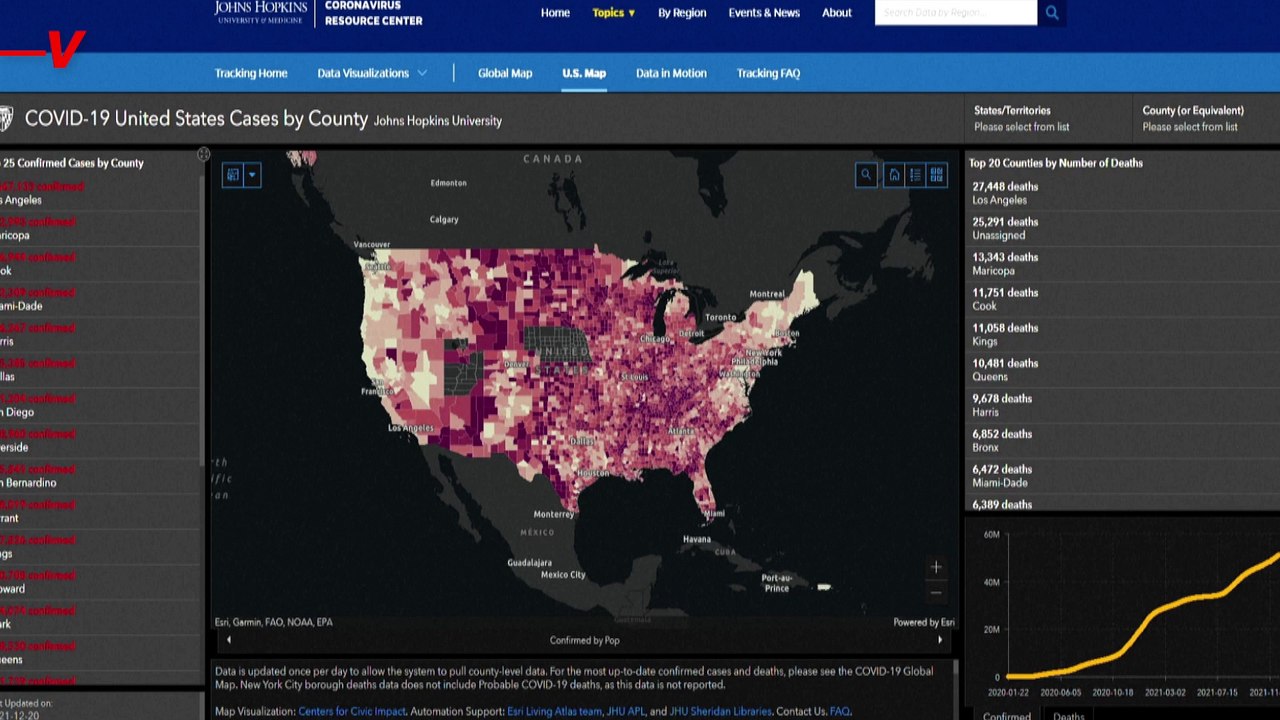Open the basemap gallery grid icon
The image size is (1280, 720).
pos(936,175)
